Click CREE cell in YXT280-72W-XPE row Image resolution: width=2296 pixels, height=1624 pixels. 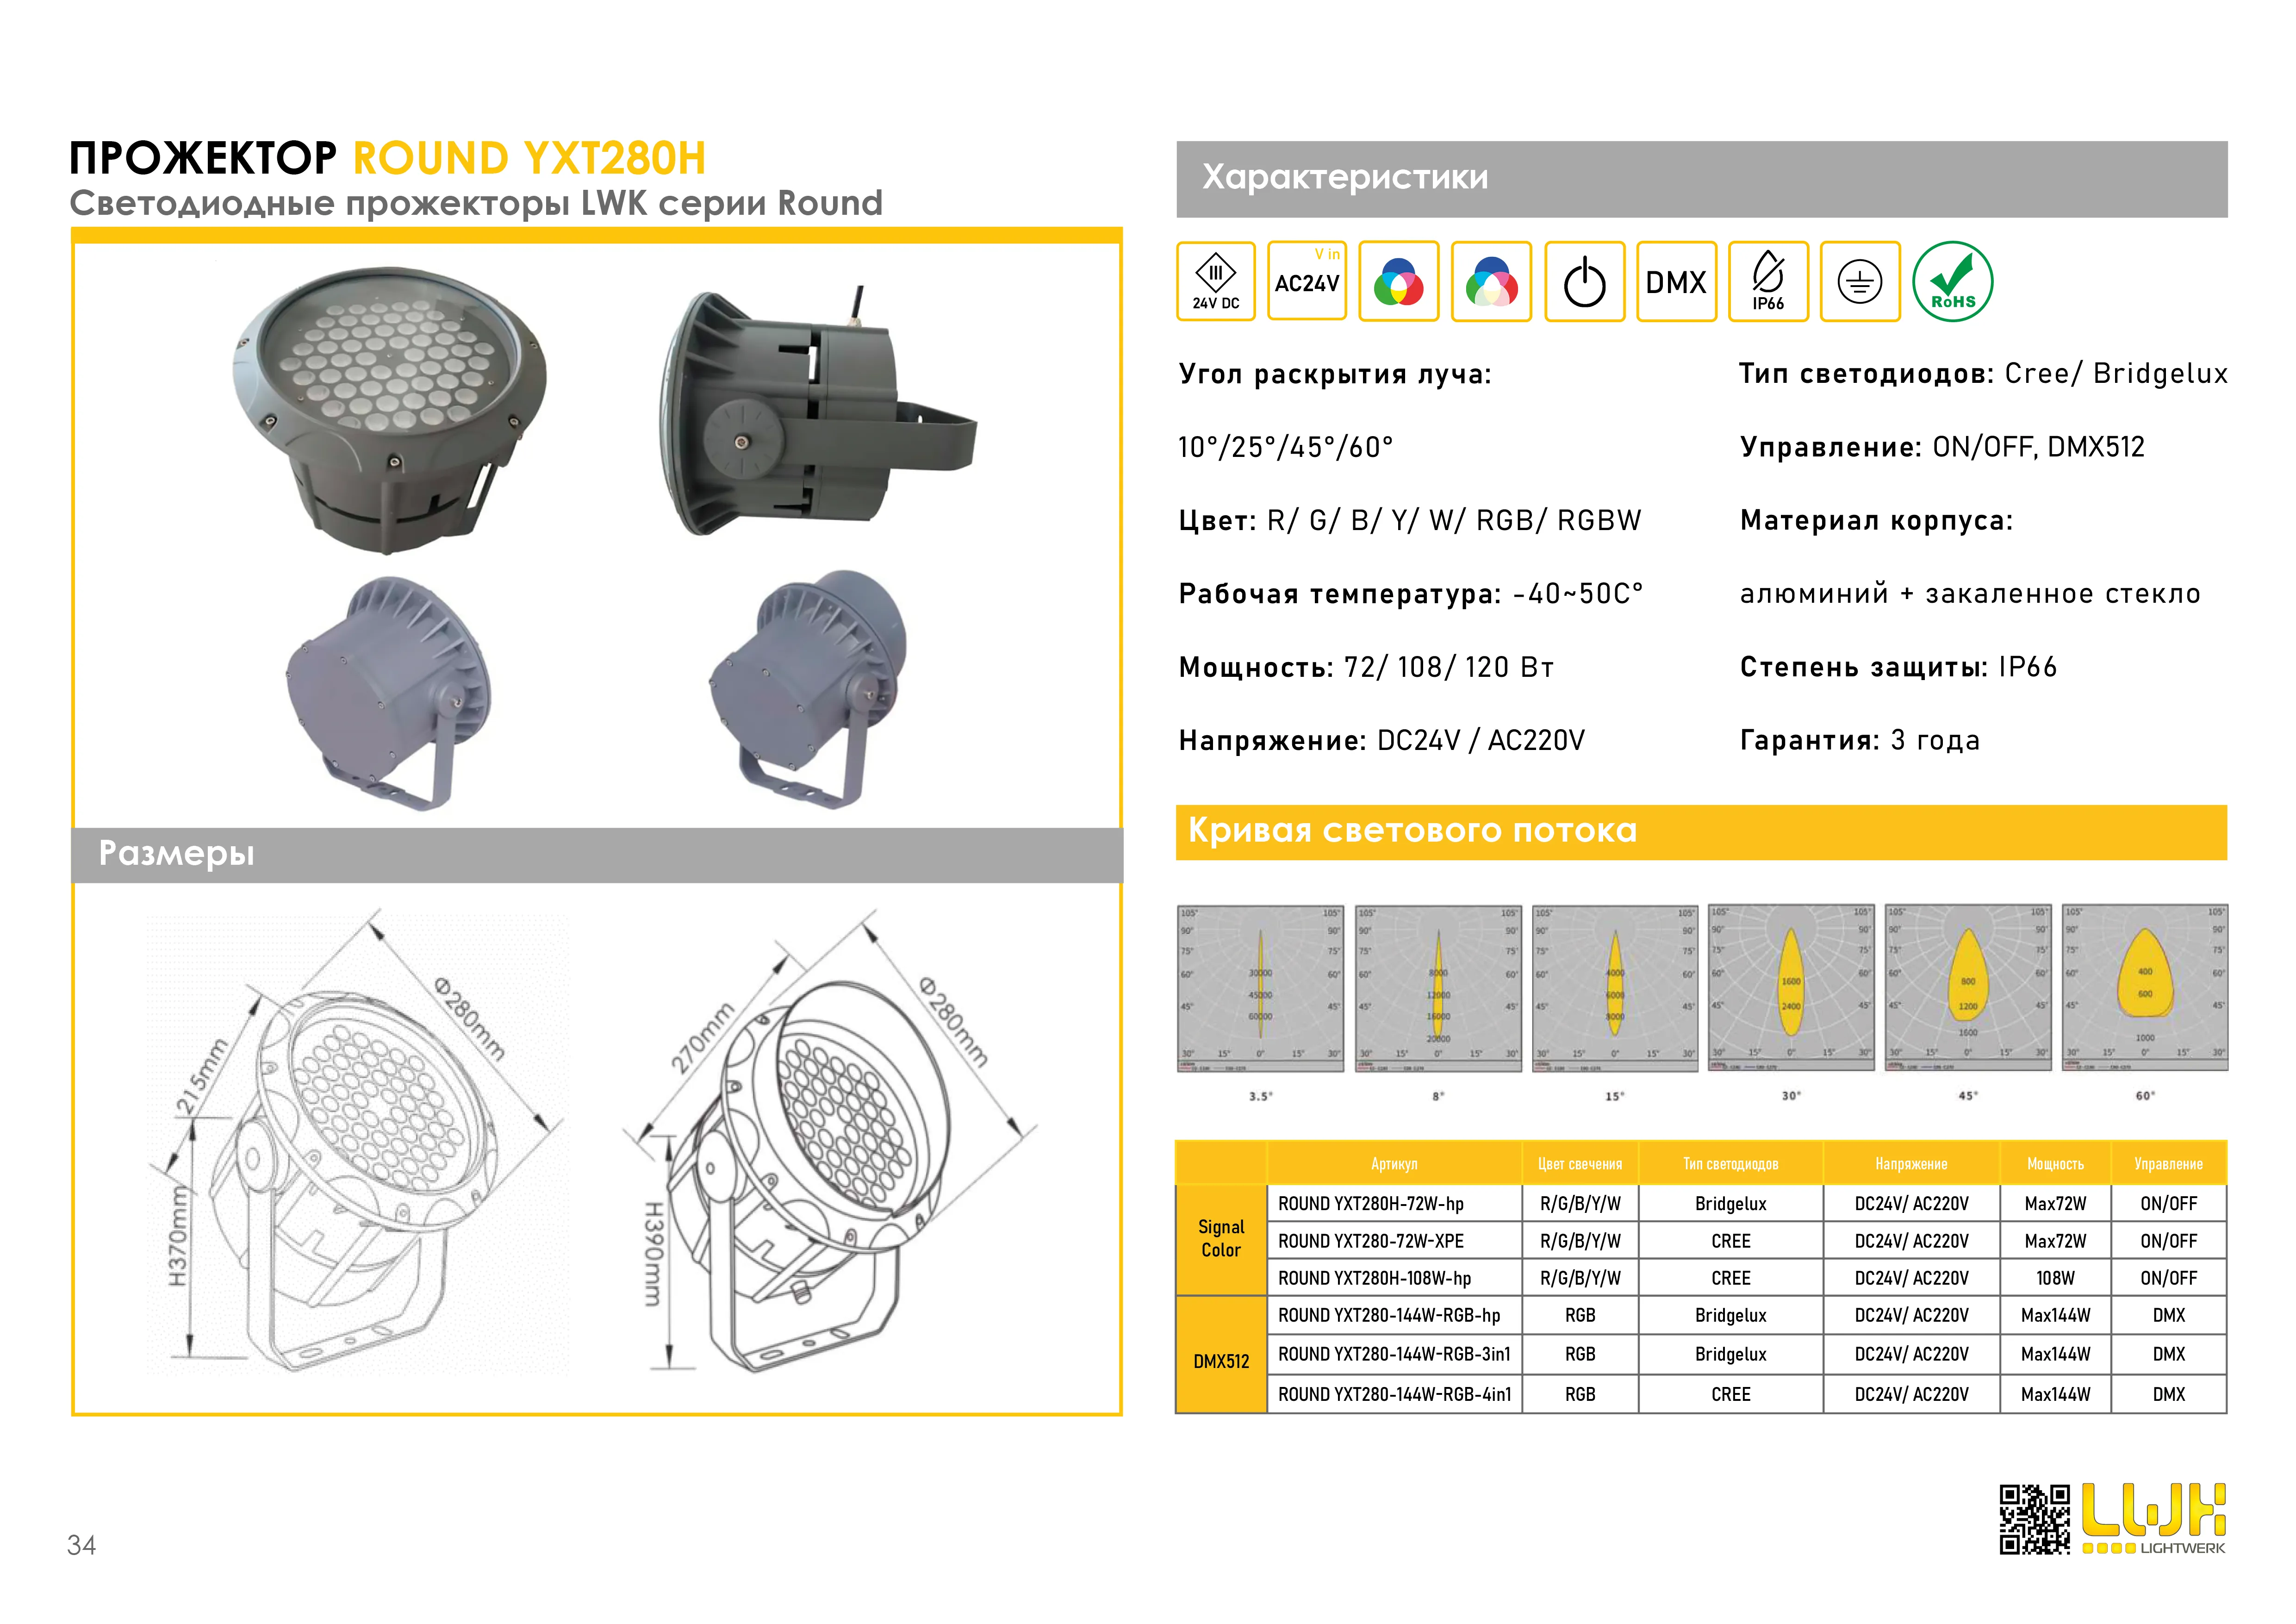(x=1730, y=1241)
